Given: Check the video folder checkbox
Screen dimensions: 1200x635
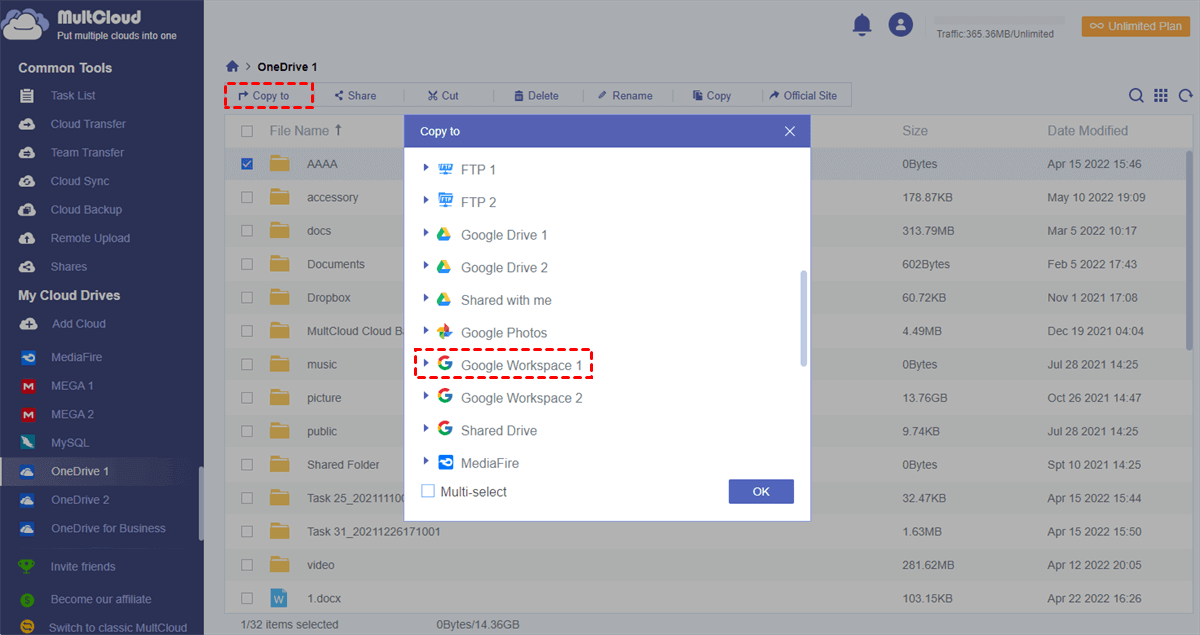Looking at the screenshot, I should click(x=247, y=565).
